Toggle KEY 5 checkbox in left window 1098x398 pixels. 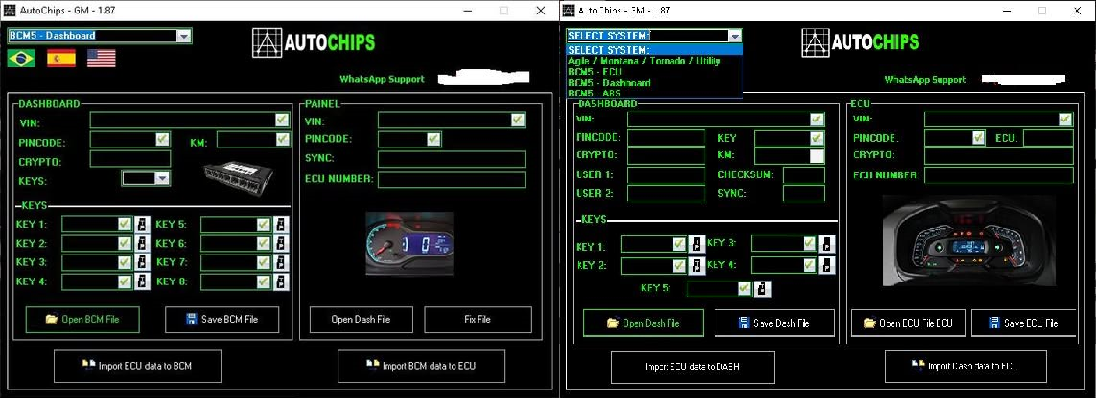click(263, 224)
